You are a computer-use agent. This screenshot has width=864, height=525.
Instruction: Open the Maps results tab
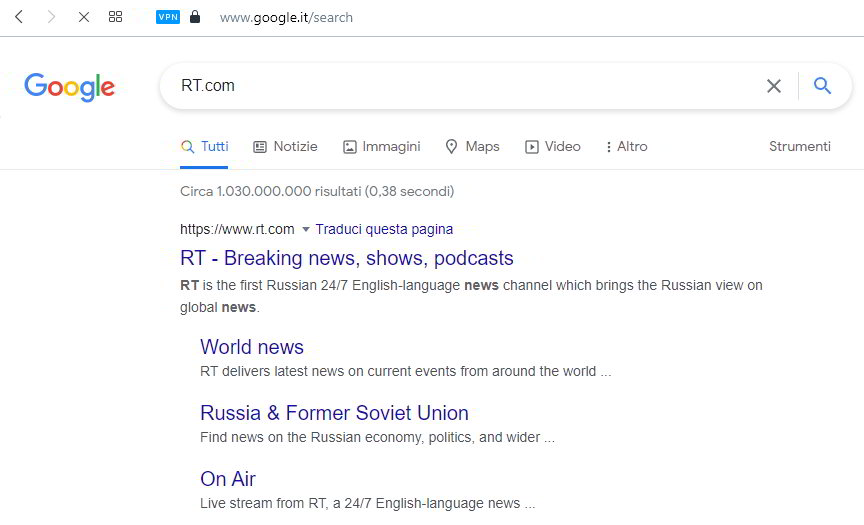[472, 147]
